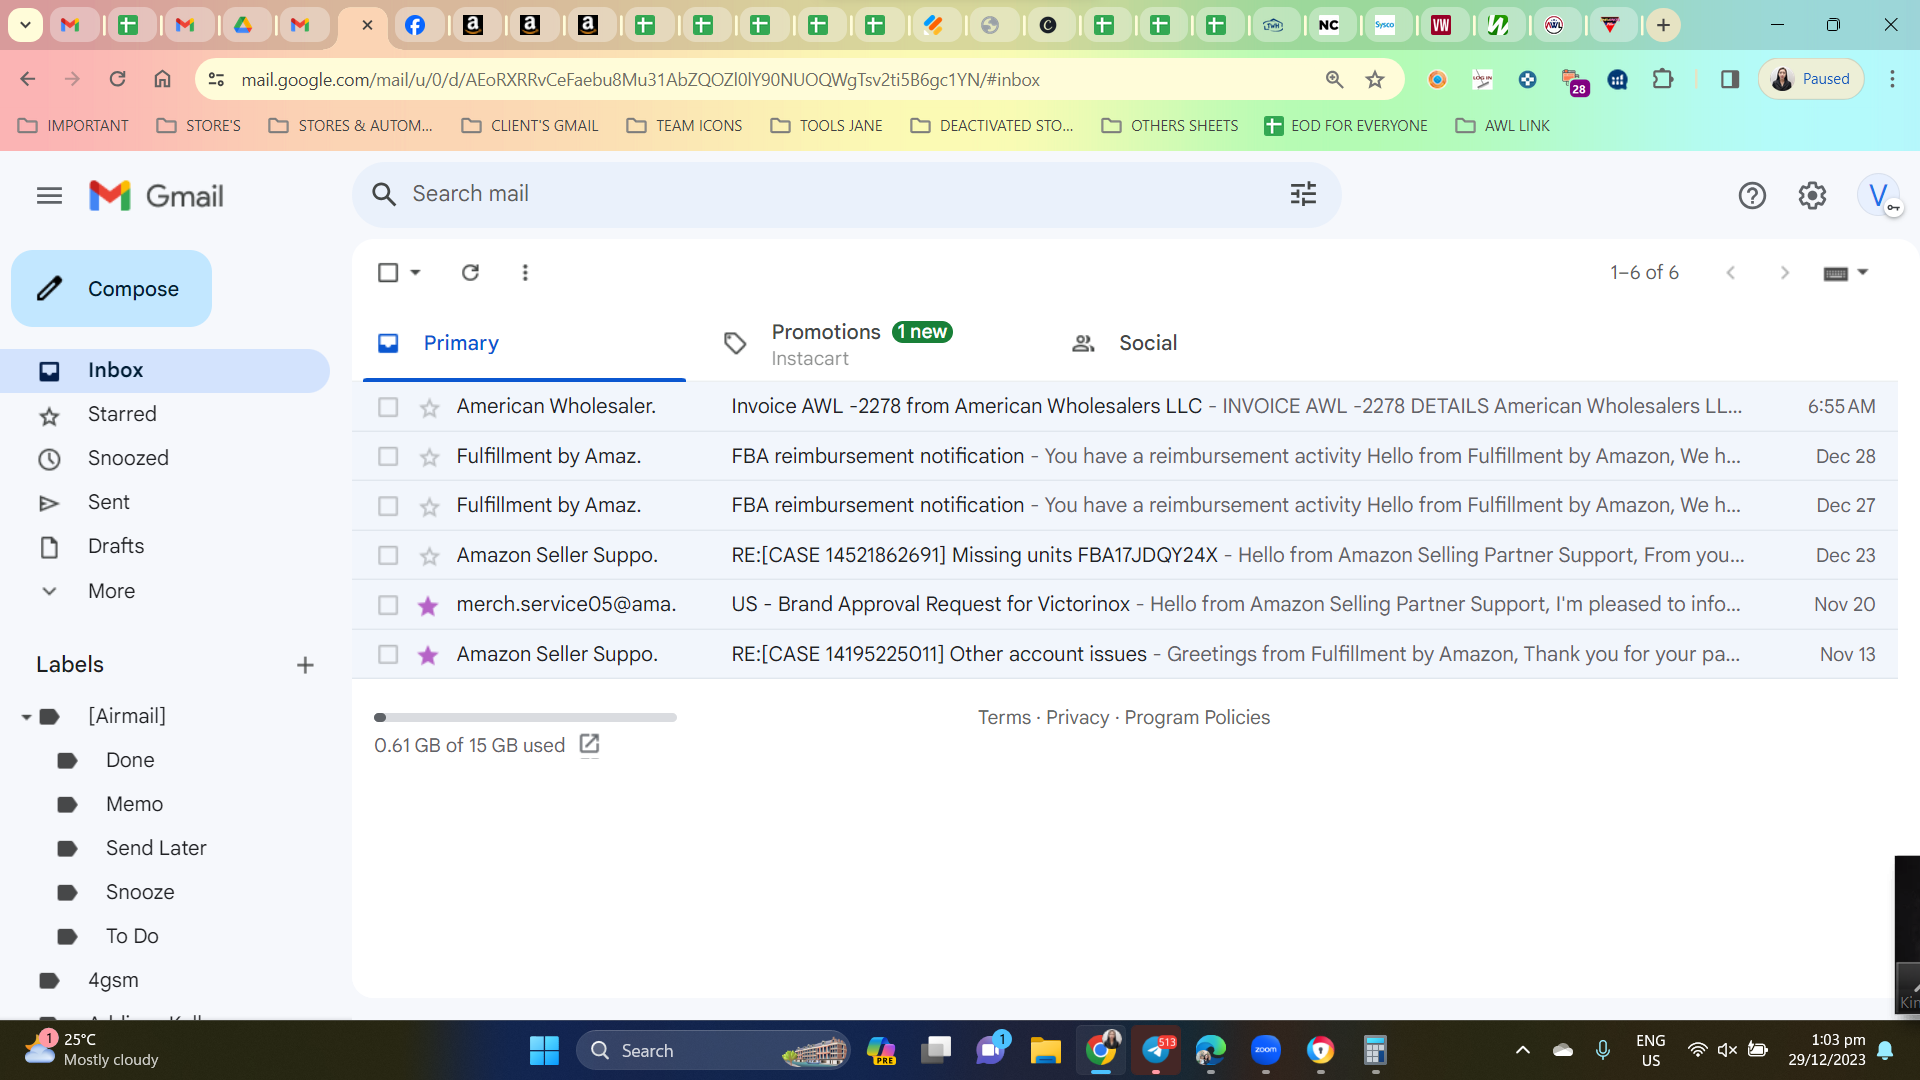
Task: Go to Chrome home page icon
Action: (162, 79)
